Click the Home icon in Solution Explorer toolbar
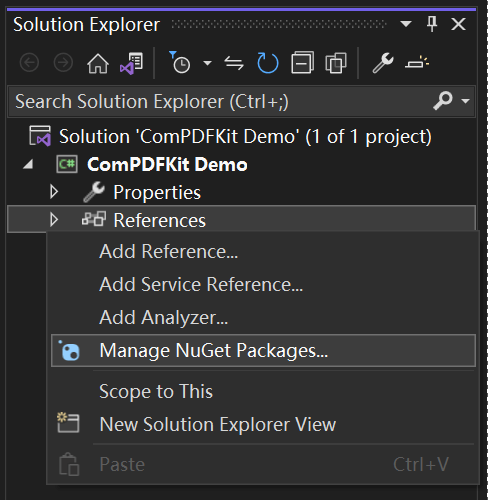This screenshot has height=500, width=488. pyautogui.click(x=98, y=63)
